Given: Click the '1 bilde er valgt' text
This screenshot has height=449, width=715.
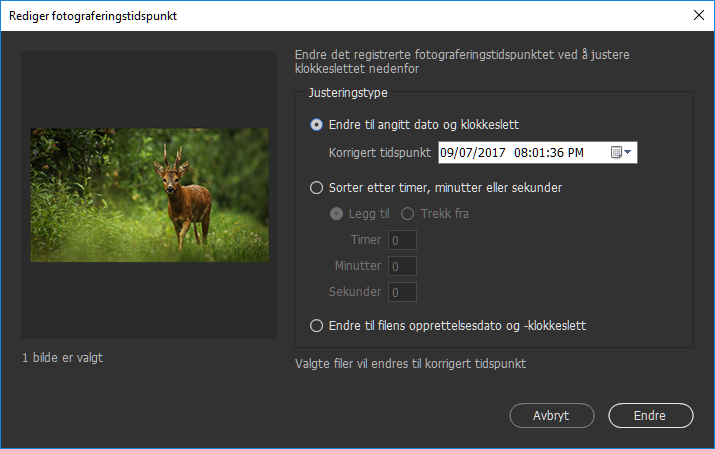Looking at the screenshot, I should (x=62, y=358).
